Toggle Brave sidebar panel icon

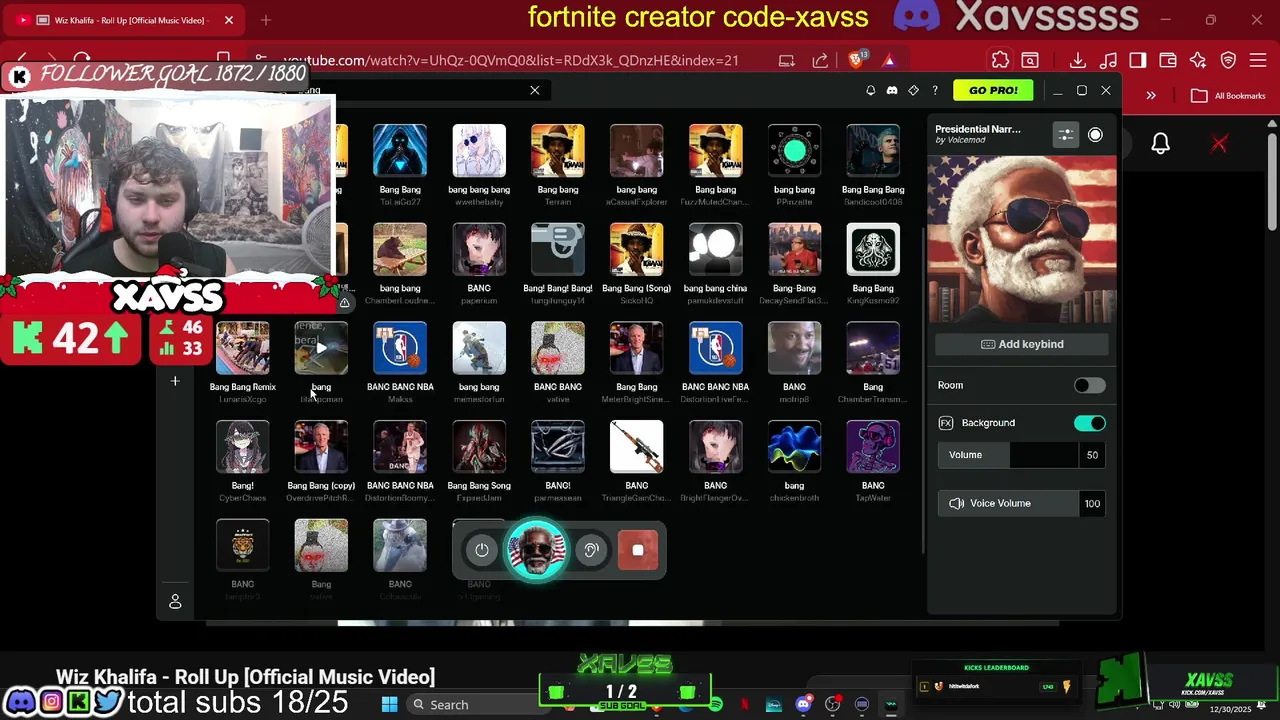[1138, 60]
